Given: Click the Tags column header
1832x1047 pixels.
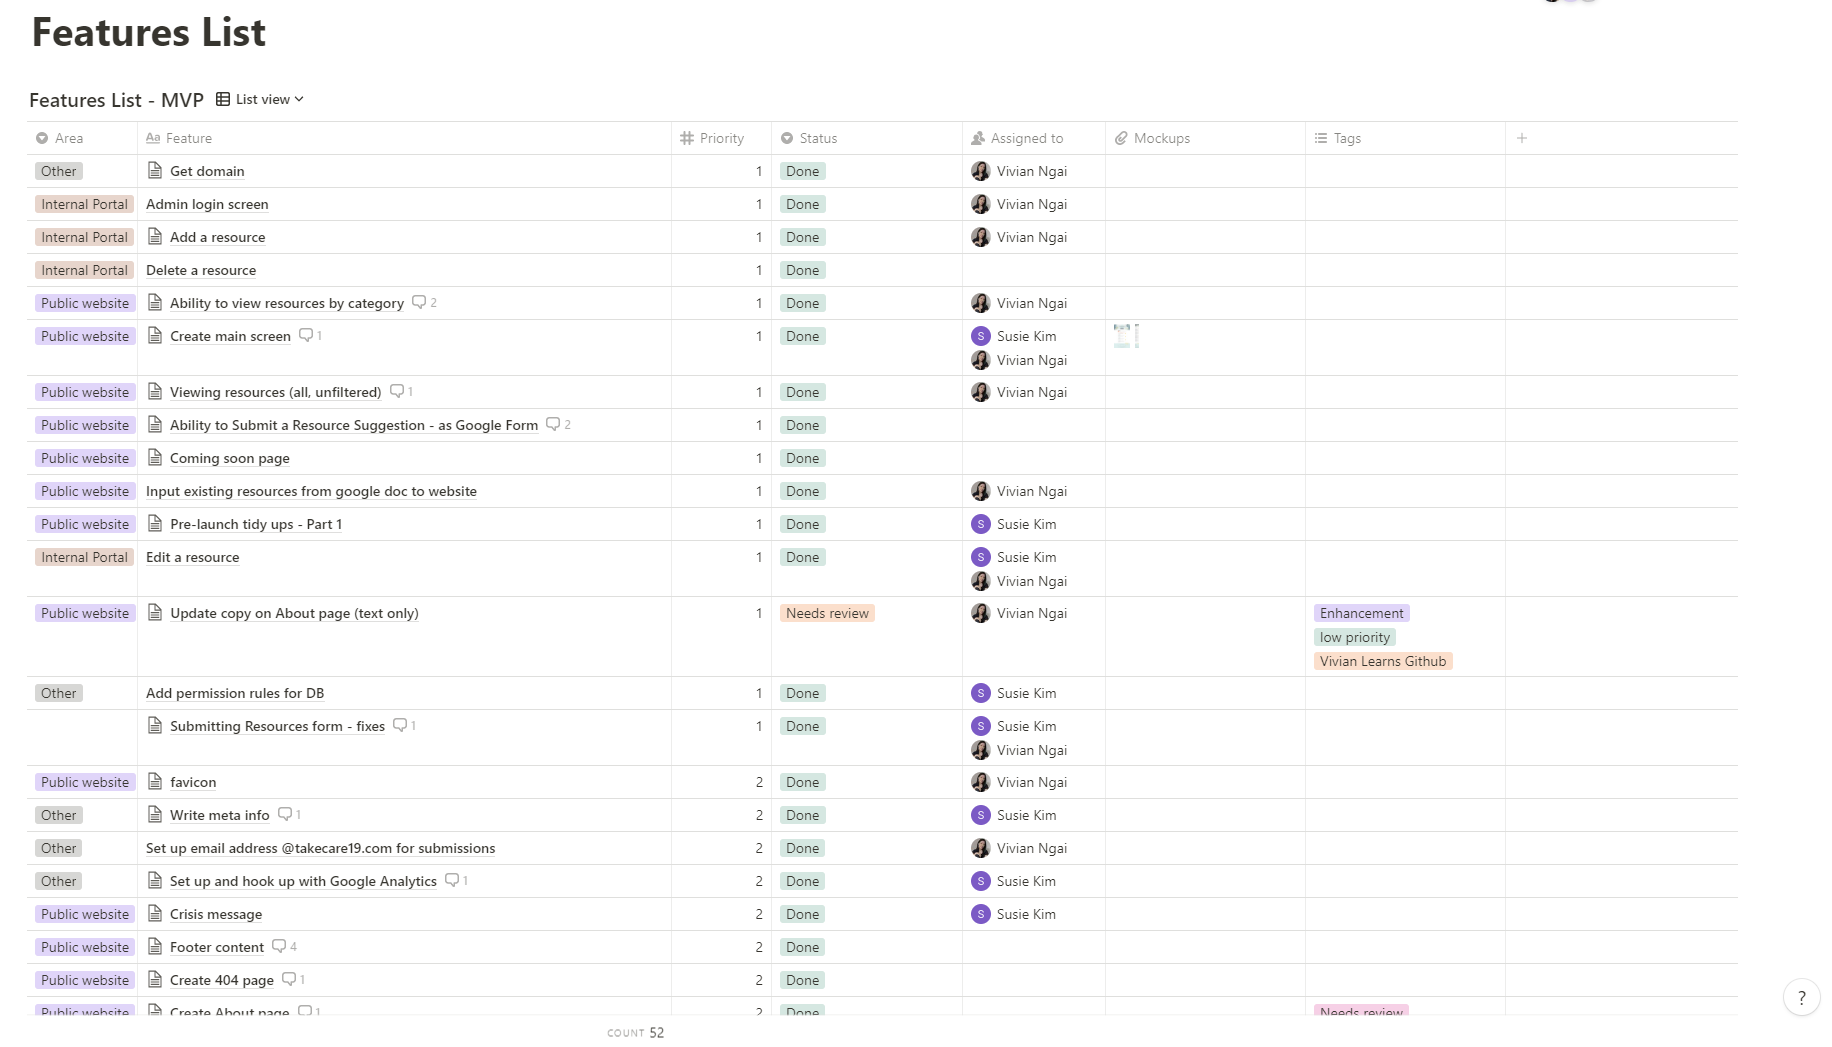Looking at the screenshot, I should (1346, 138).
